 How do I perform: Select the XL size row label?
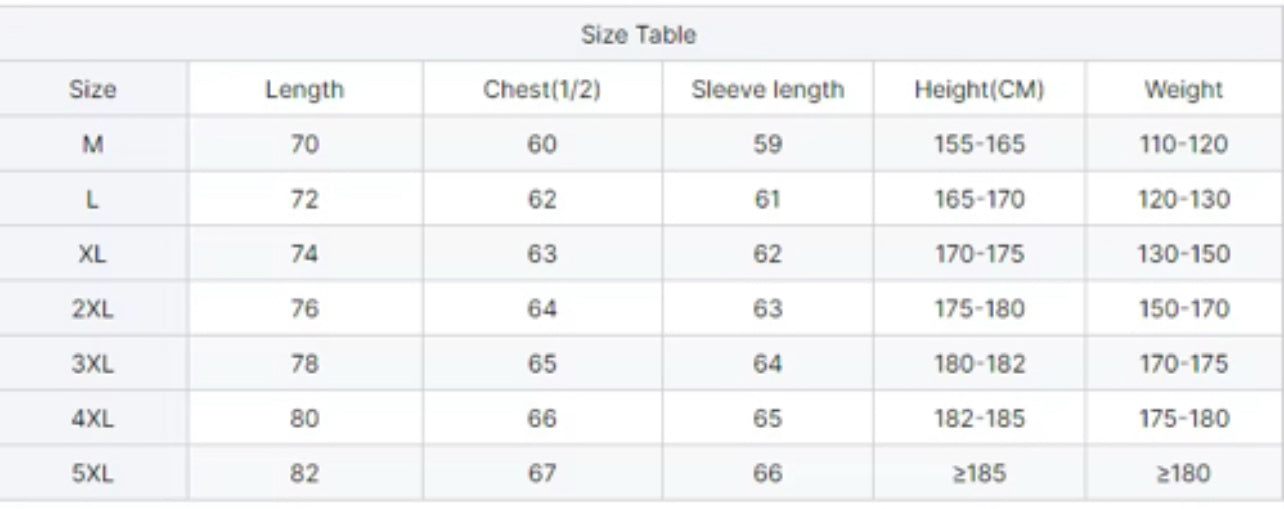[92, 254]
